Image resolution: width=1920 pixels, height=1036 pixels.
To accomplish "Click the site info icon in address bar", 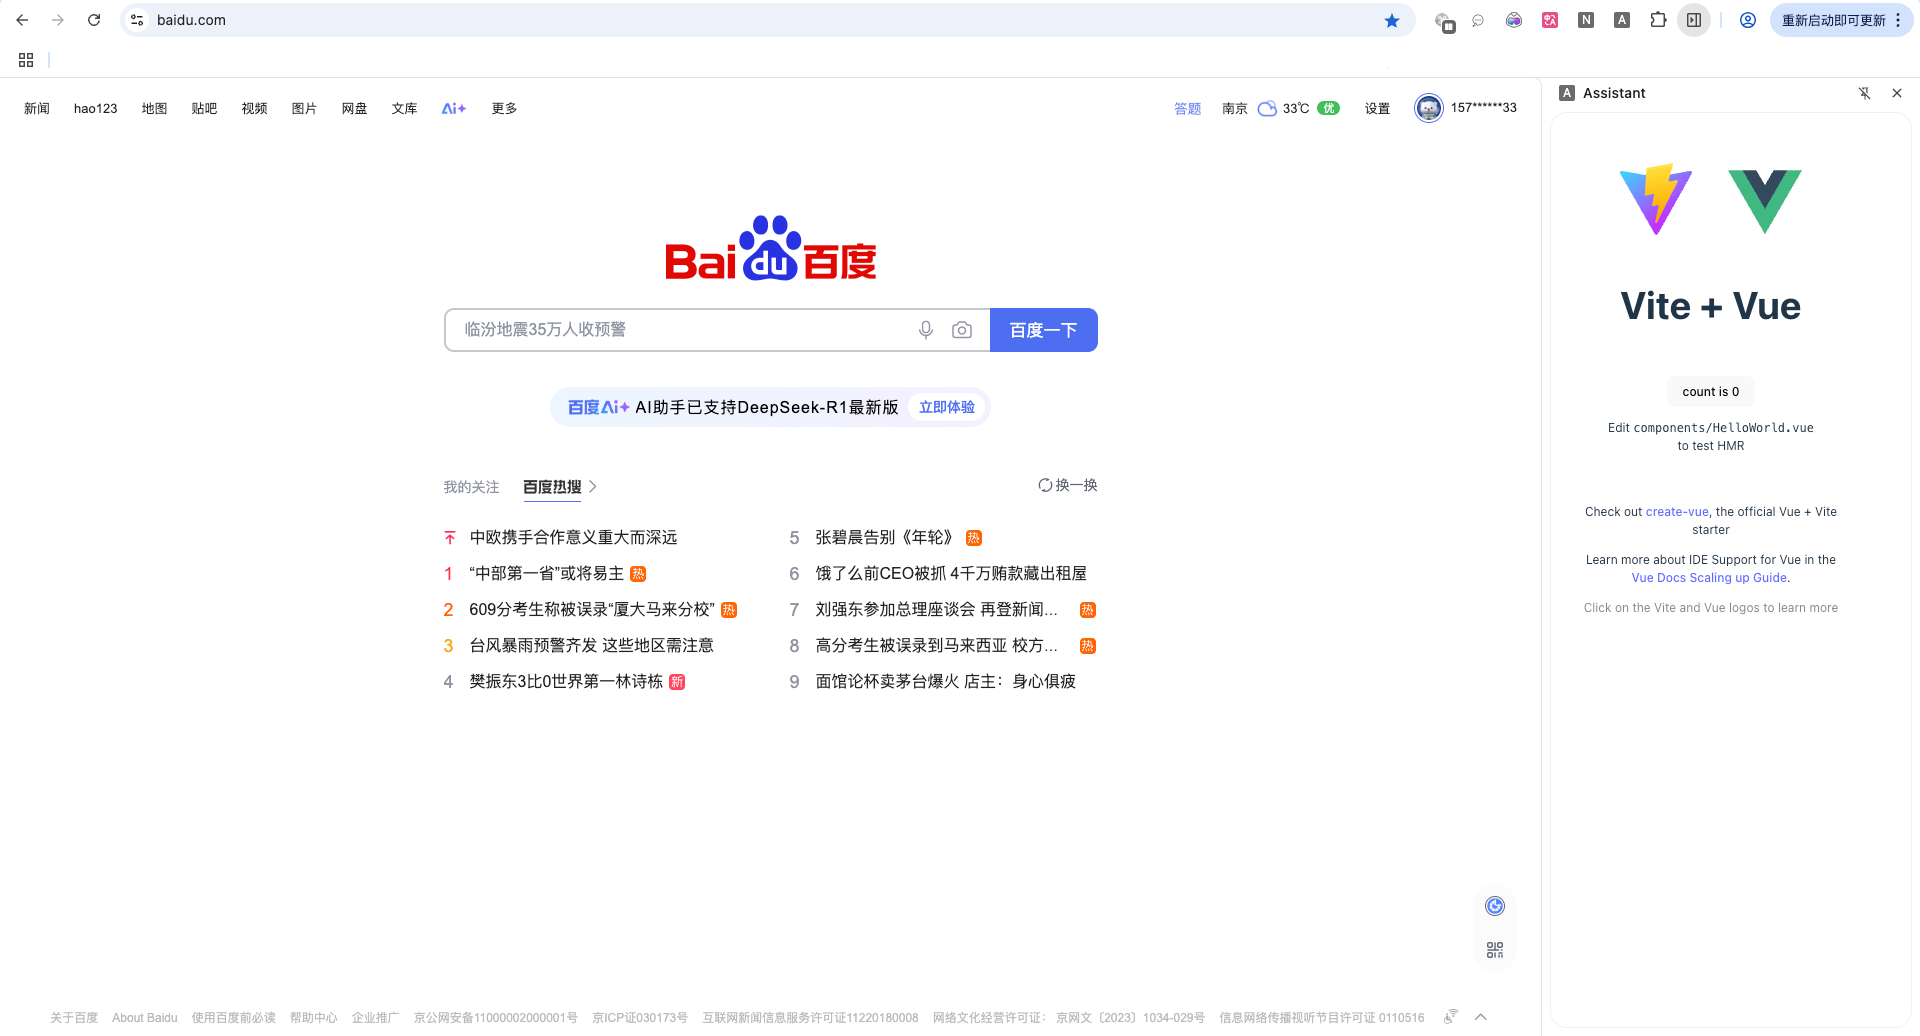I will [137, 20].
